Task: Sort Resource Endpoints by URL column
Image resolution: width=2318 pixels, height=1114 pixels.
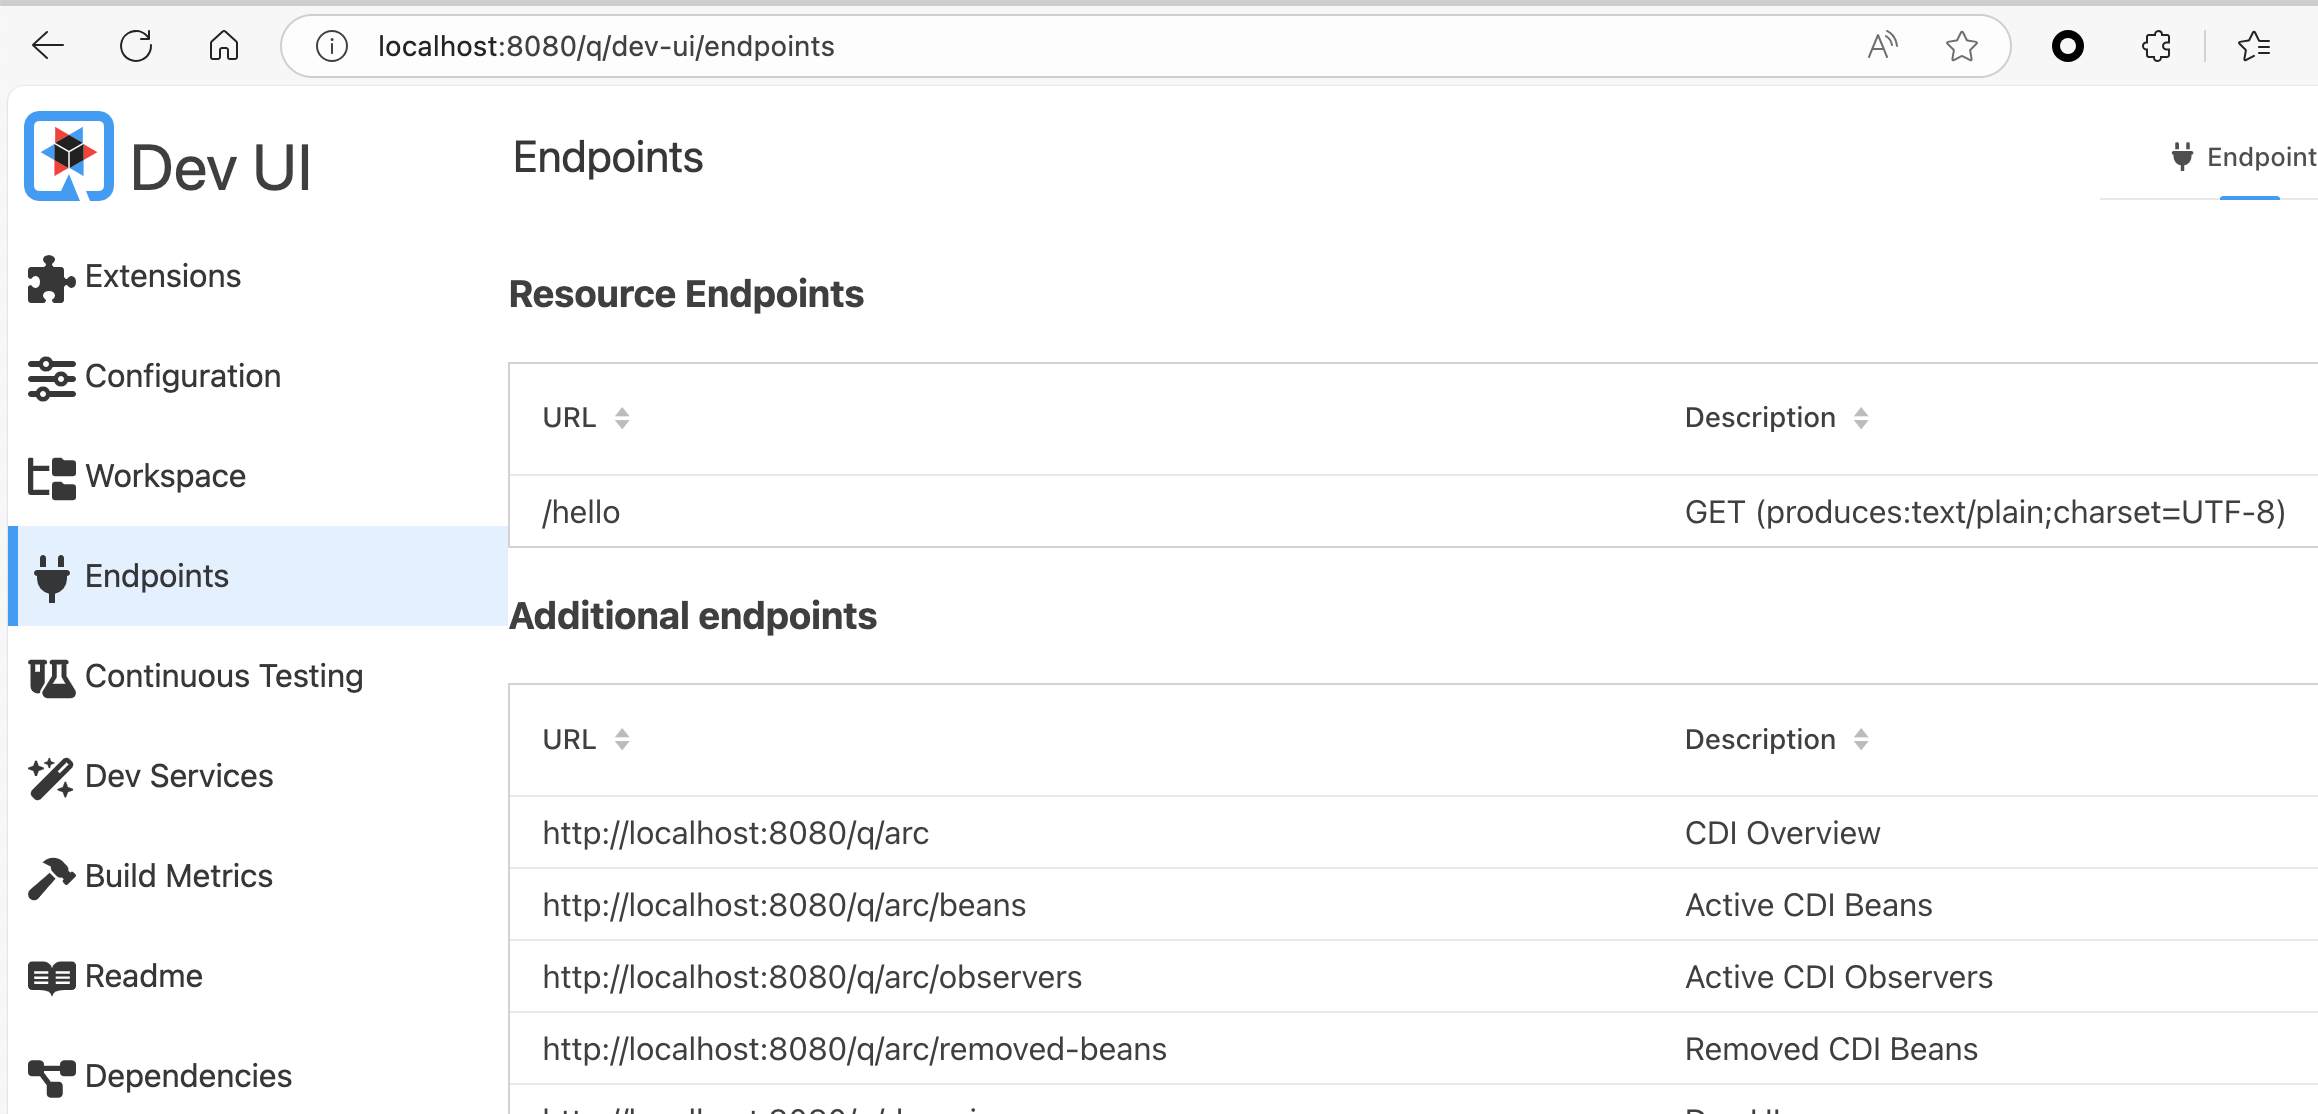Action: point(621,418)
